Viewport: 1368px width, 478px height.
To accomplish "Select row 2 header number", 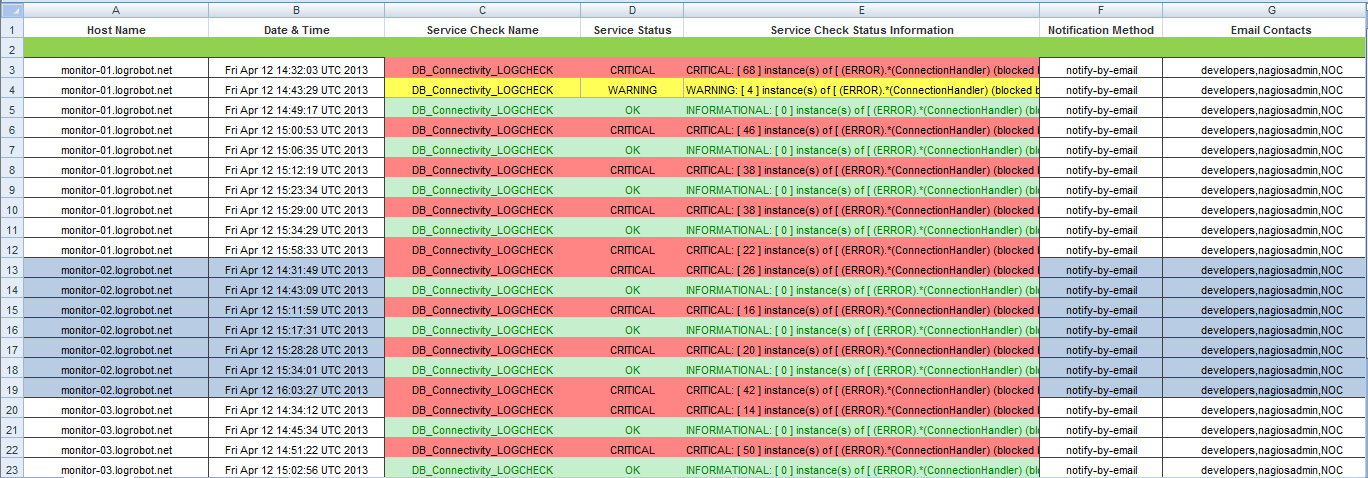I will pyautogui.click(x=11, y=49).
